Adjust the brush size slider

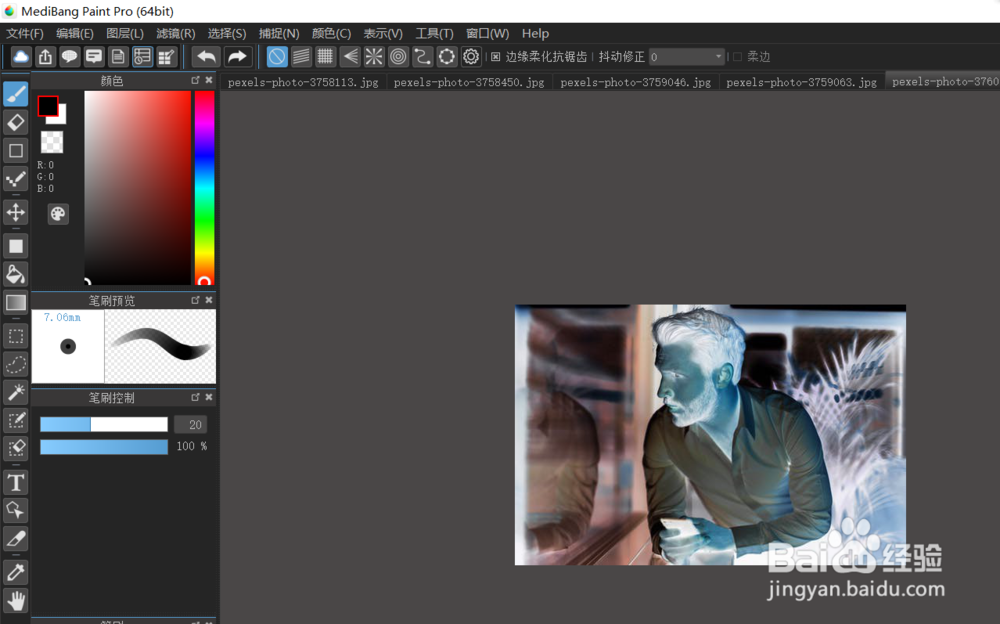pos(104,424)
